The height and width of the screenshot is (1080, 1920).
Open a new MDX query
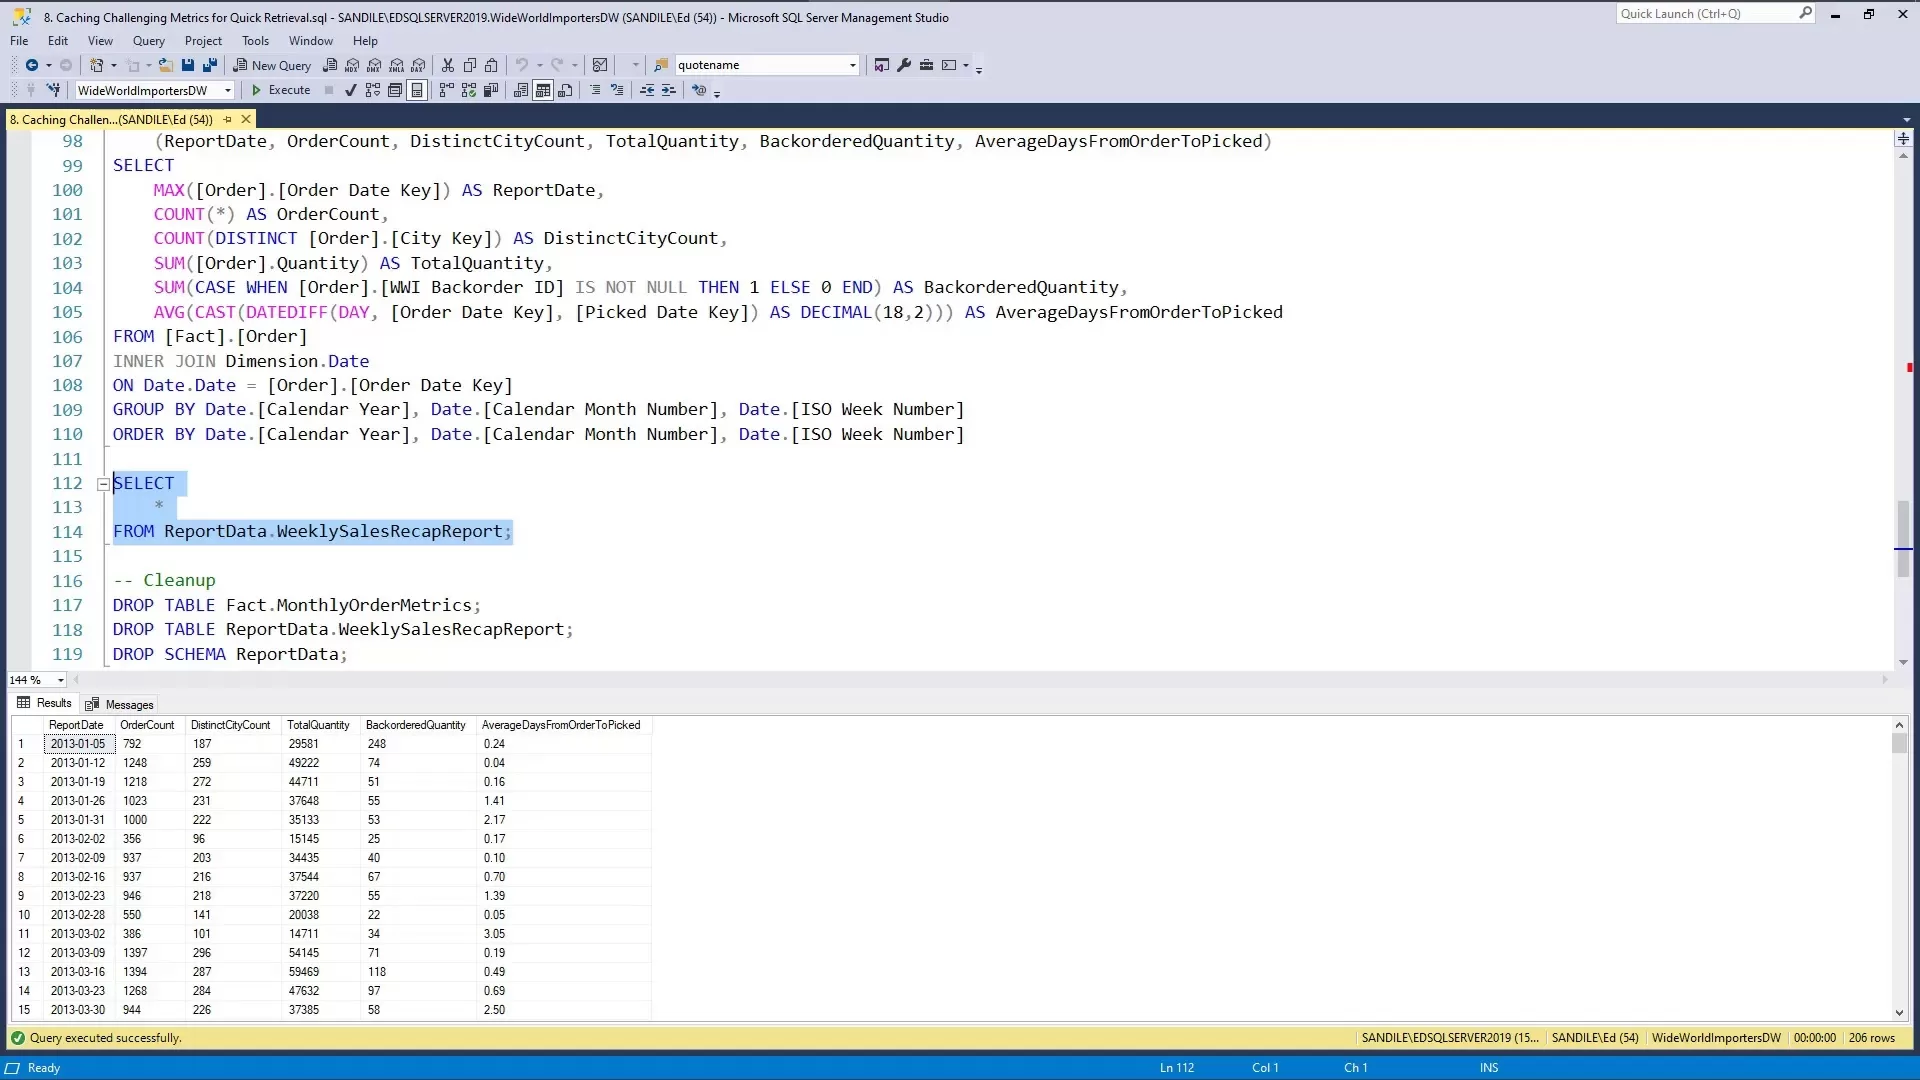pyautogui.click(x=352, y=64)
